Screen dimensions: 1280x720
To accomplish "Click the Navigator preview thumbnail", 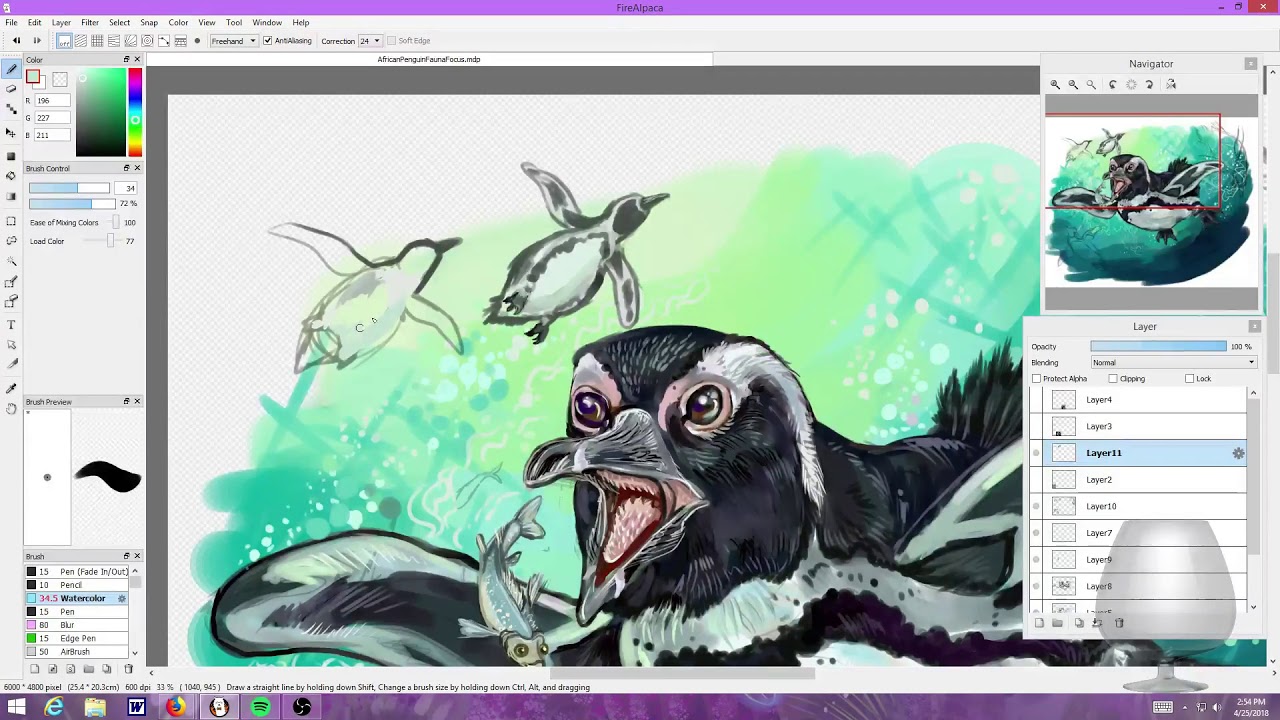I will click(1151, 203).
